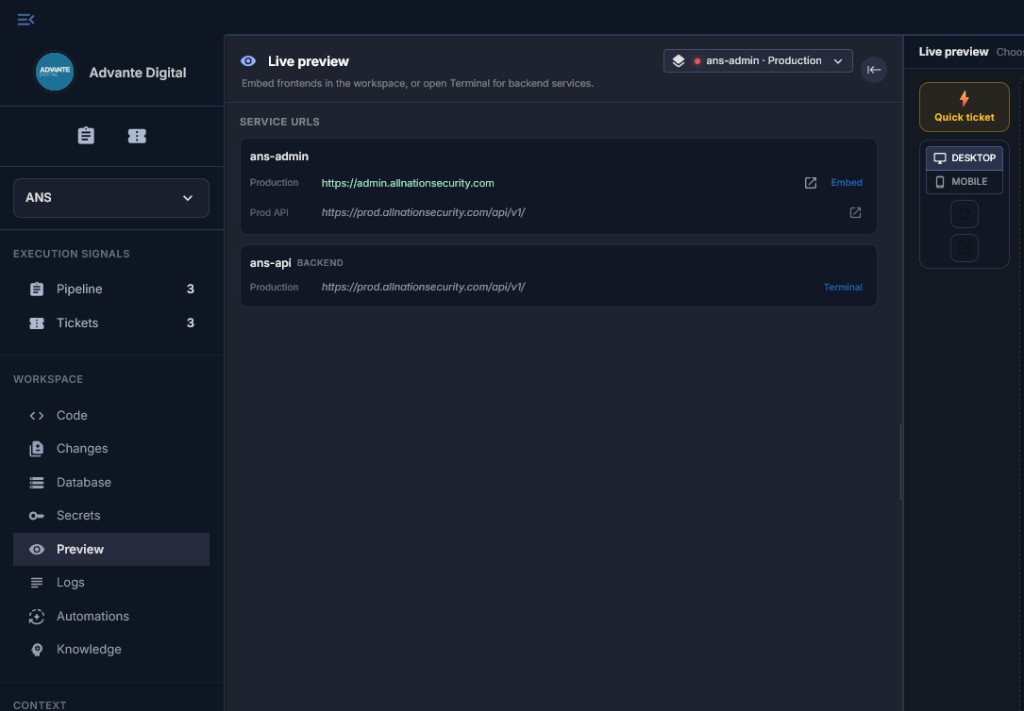Open the ANS project dropdown

111,198
